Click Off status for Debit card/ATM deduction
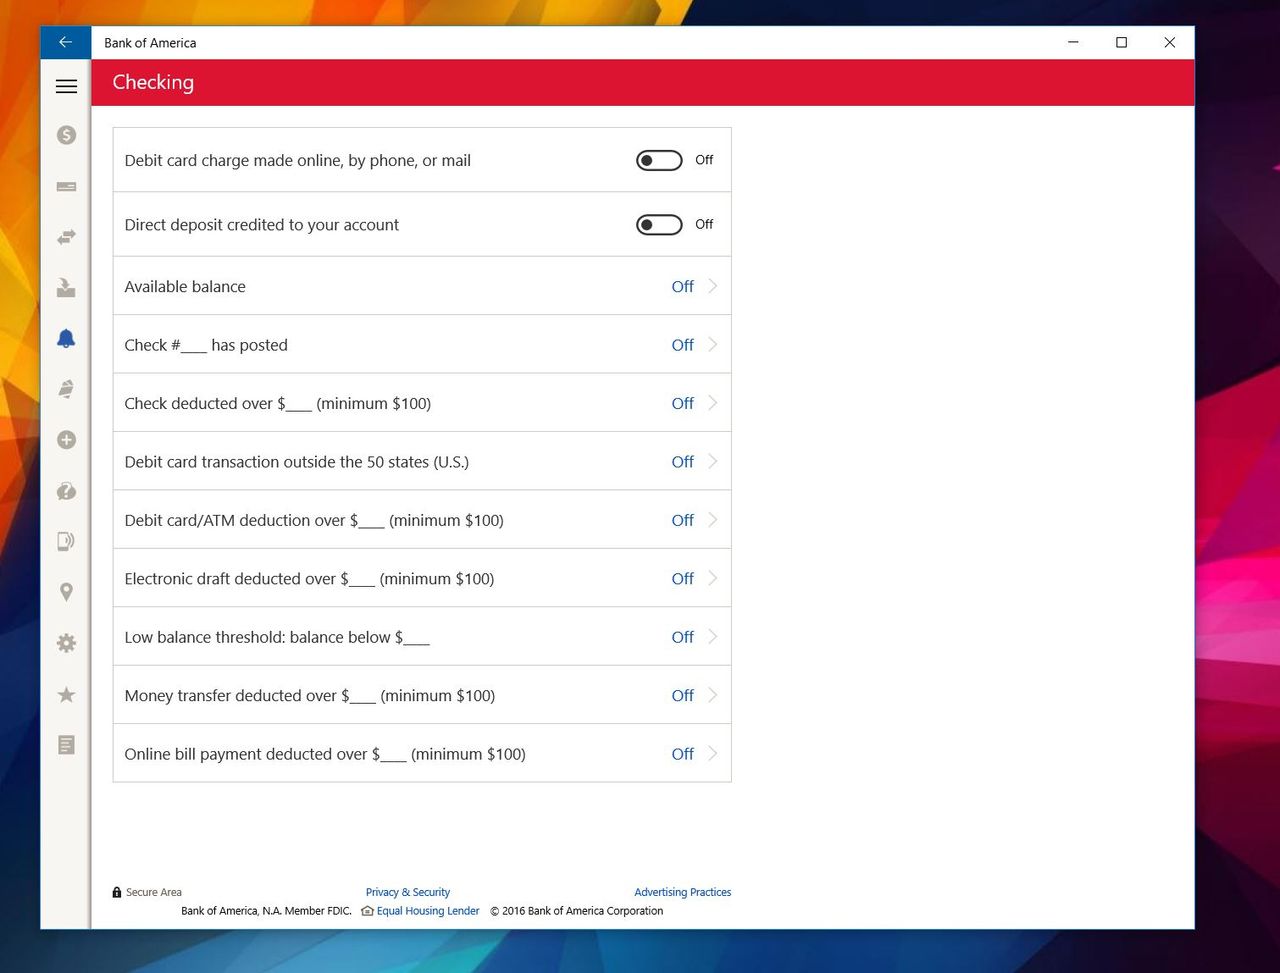Viewport: 1280px width, 973px height. (682, 520)
